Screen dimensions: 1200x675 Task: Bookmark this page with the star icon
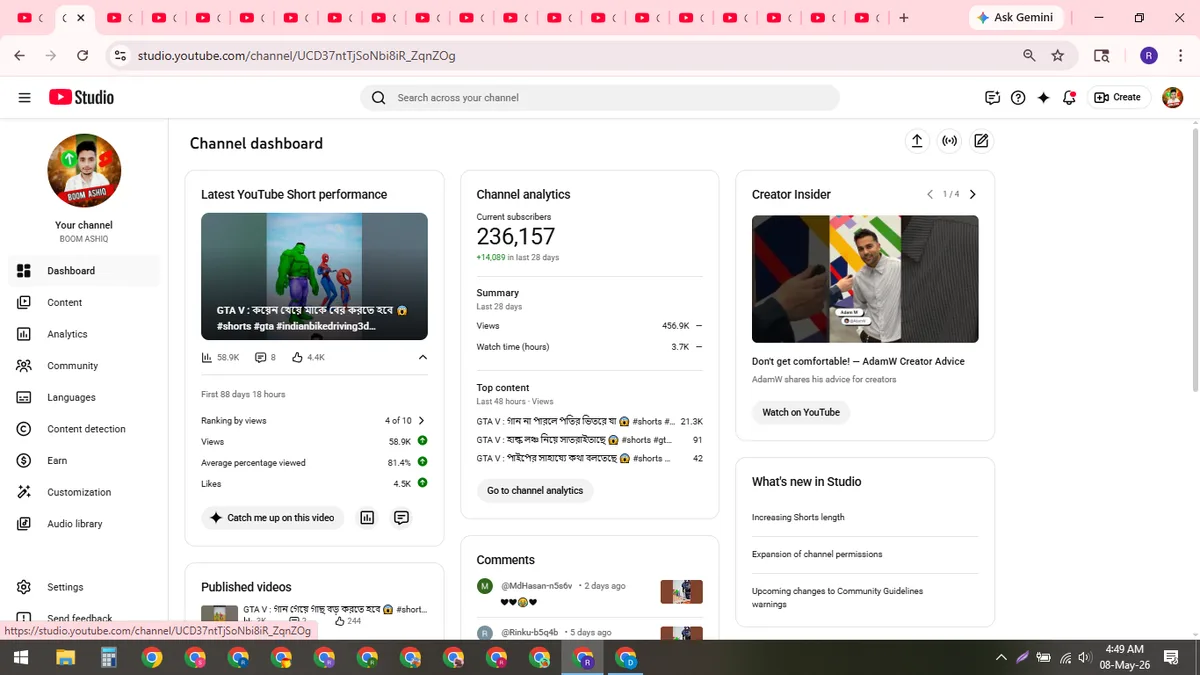pyautogui.click(x=1058, y=56)
